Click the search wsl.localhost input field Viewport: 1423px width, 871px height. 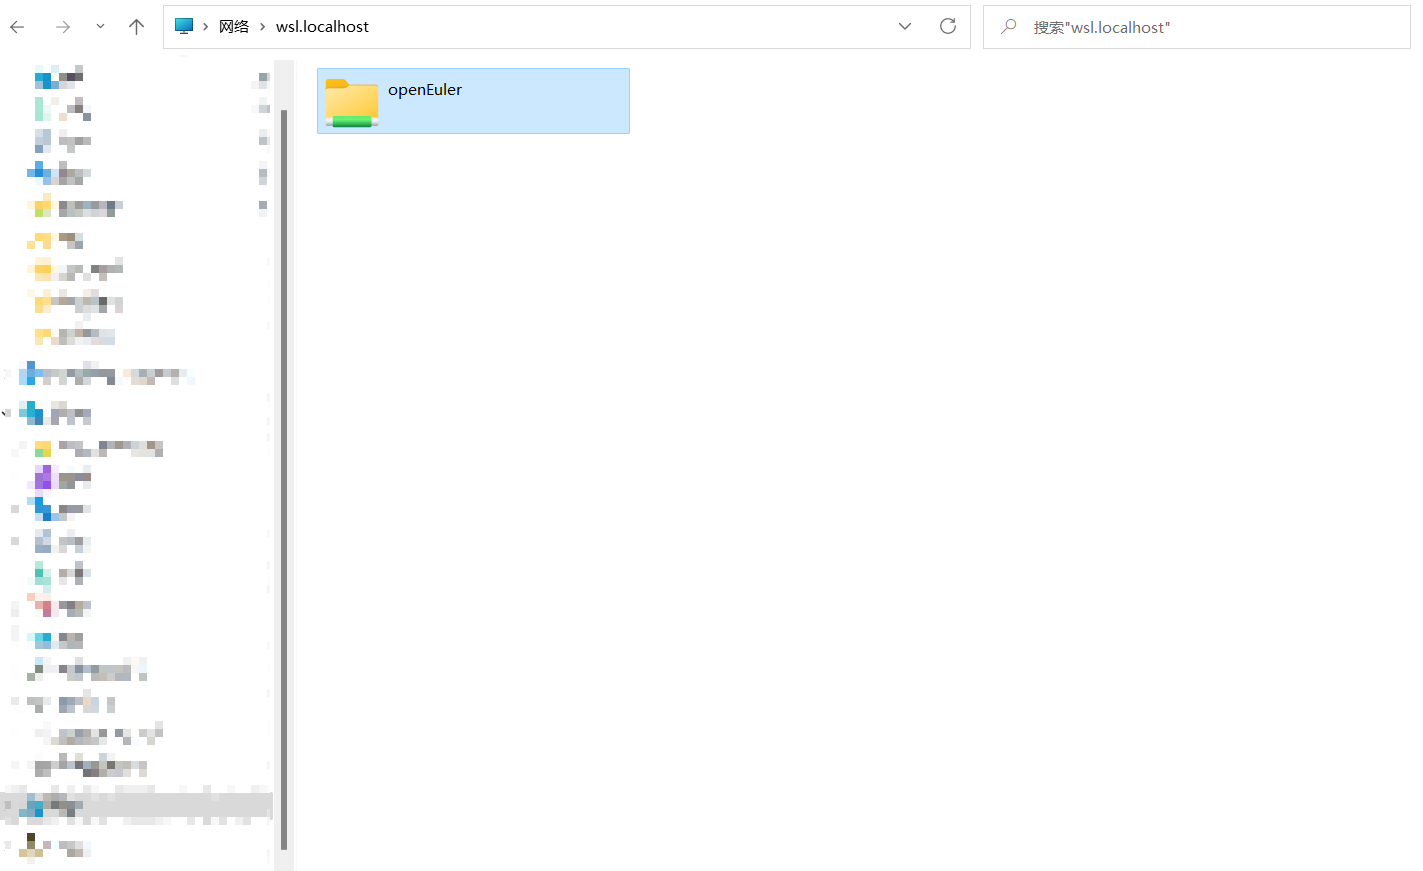pos(1197,27)
